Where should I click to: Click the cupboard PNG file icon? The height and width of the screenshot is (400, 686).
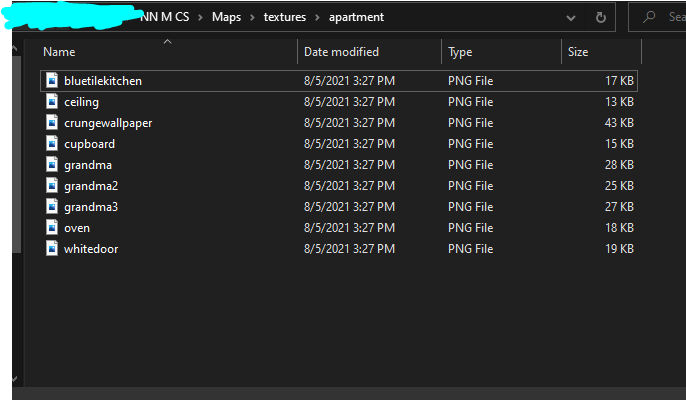(x=53, y=144)
